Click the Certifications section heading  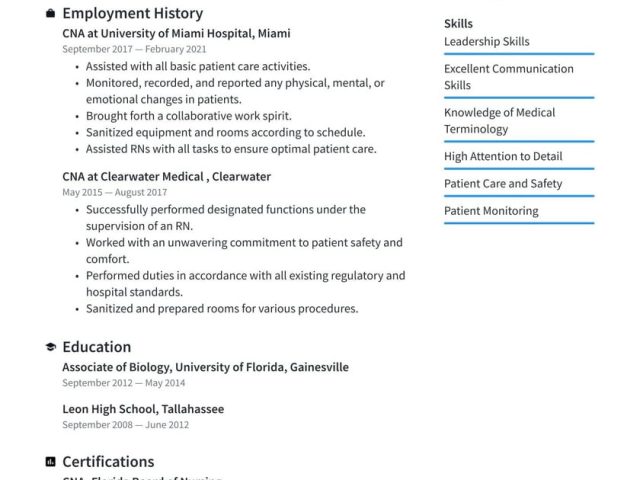(108, 462)
